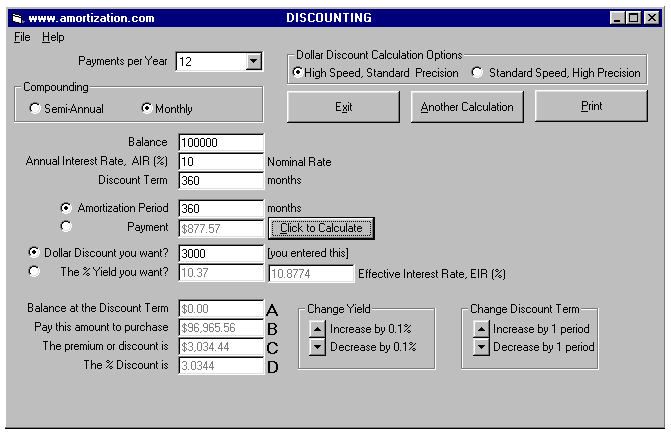The height and width of the screenshot is (434, 671).
Task: Select Monthly compounding radio button
Action: click(x=147, y=109)
